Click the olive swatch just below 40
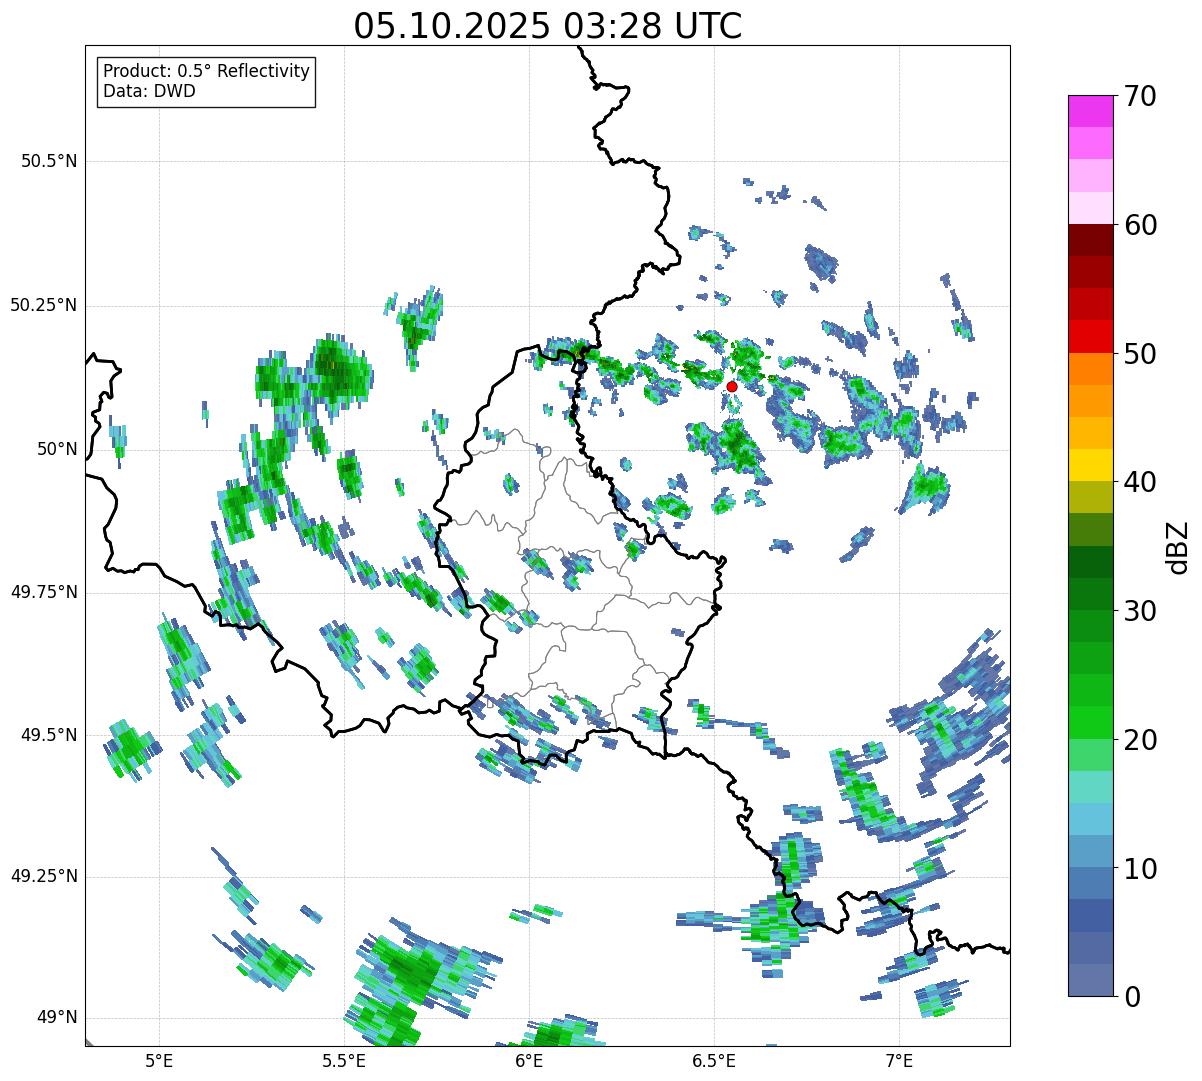This screenshot has width=1202, height=1081. (1091, 497)
